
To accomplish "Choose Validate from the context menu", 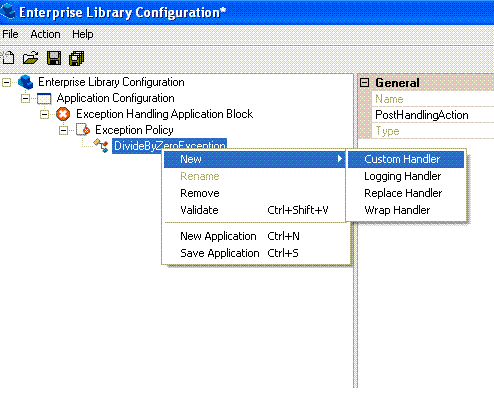I will tap(255, 210).
